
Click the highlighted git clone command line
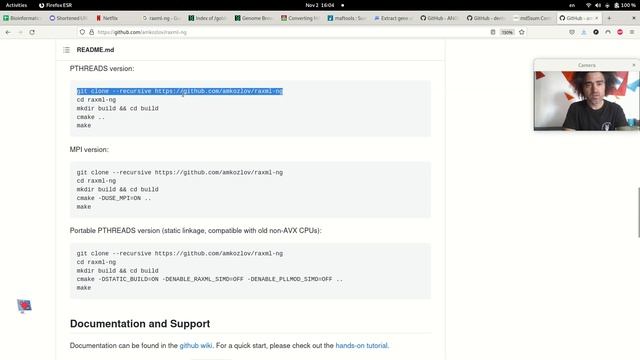(x=180, y=91)
